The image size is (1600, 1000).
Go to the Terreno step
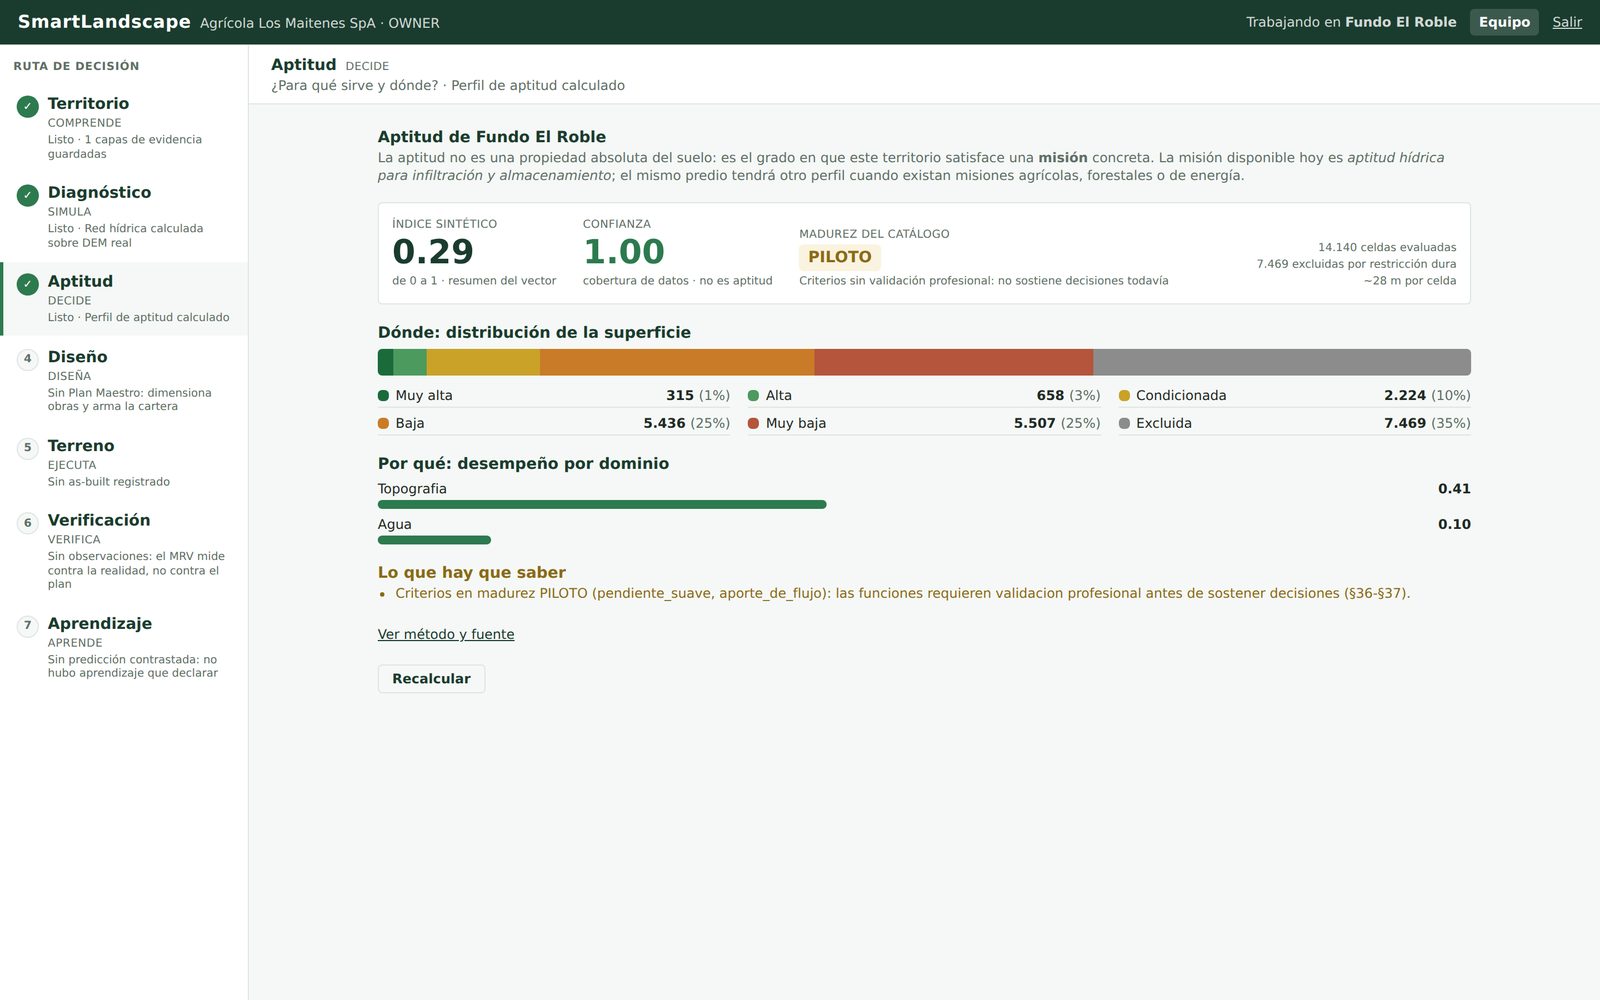tap(124, 462)
